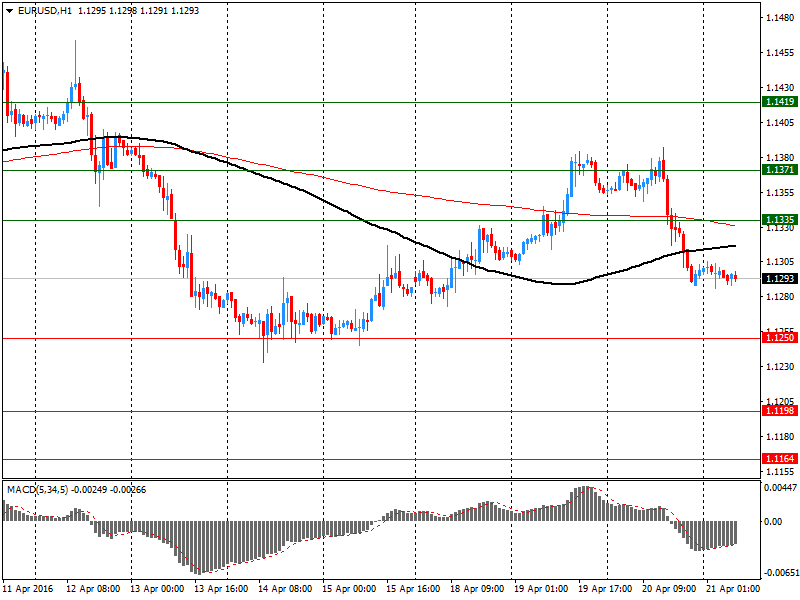Image resolution: width=800 pixels, height=600 pixels.
Task: Click the 19 Apr 17:00 time label
Action: (x=605, y=589)
